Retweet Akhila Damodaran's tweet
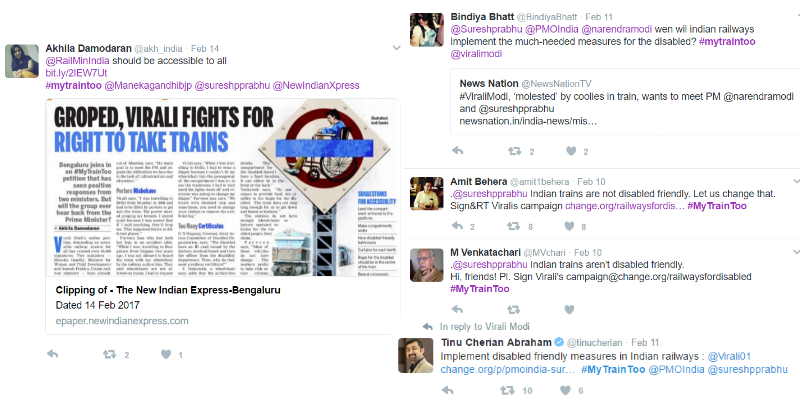This screenshot has width=800, height=400. [110, 354]
